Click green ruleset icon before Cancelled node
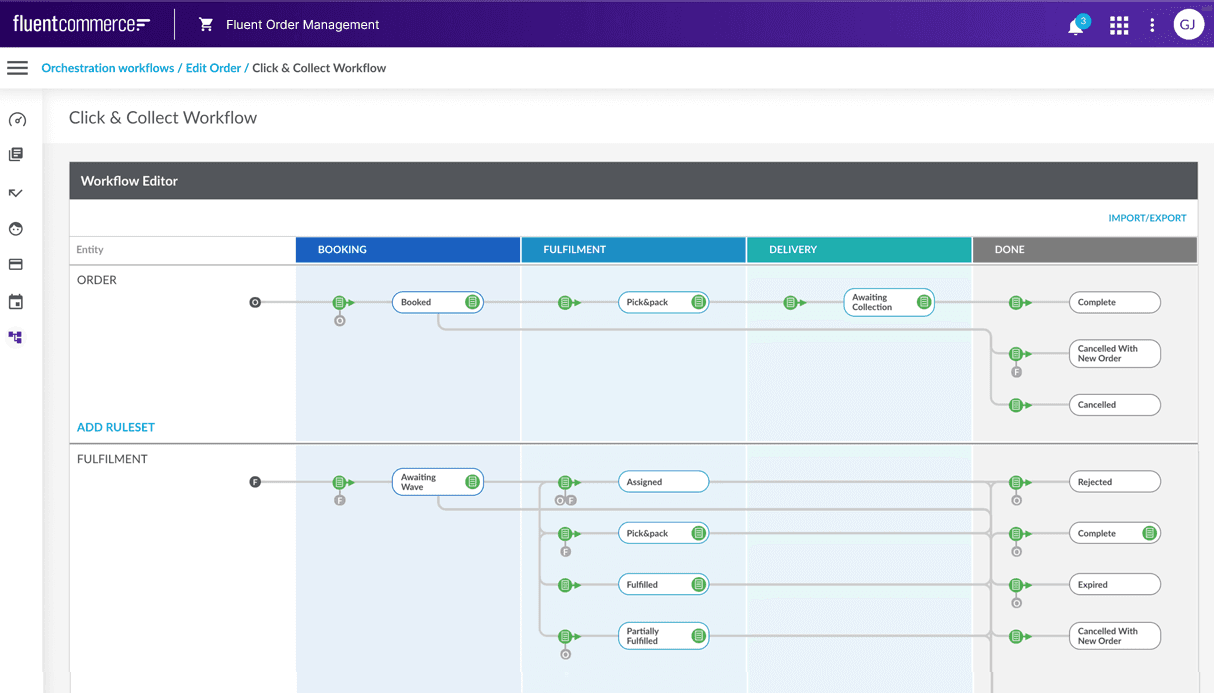The image size is (1214, 693). point(1016,405)
